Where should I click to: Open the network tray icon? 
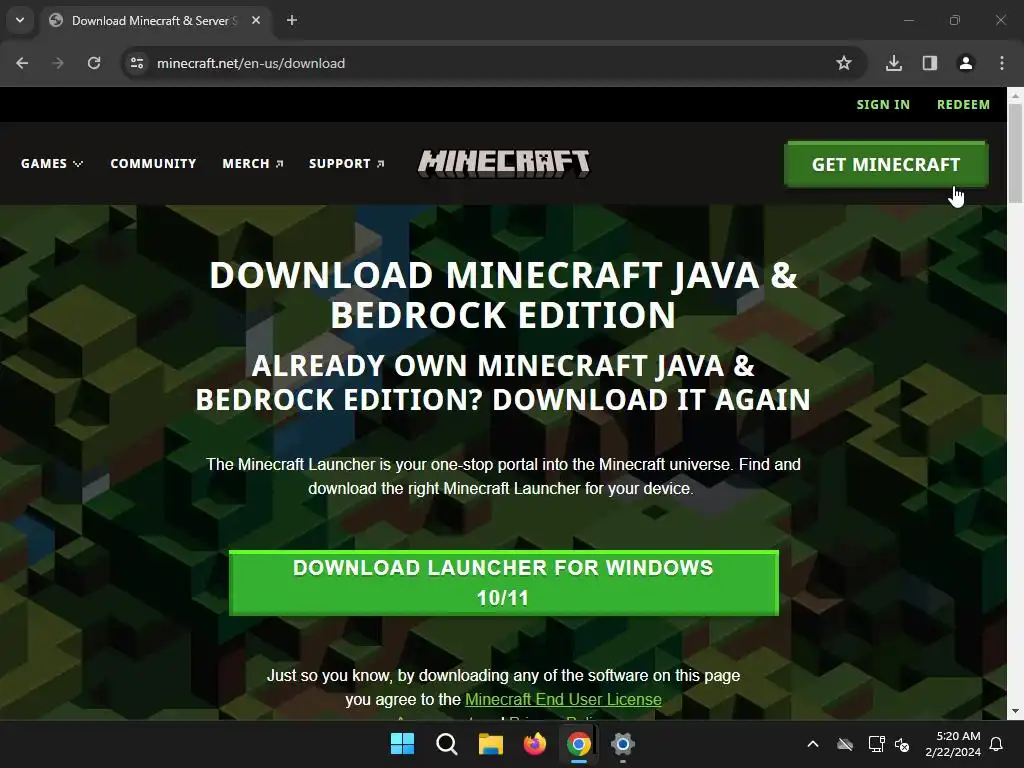click(876, 744)
